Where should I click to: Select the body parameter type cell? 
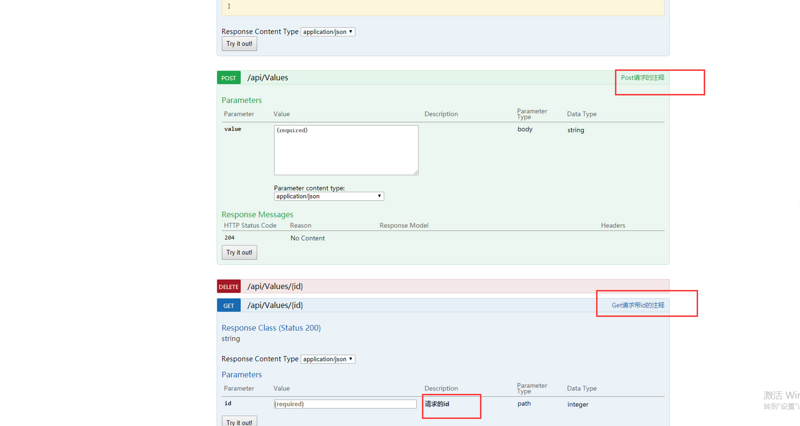click(x=525, y=130)
